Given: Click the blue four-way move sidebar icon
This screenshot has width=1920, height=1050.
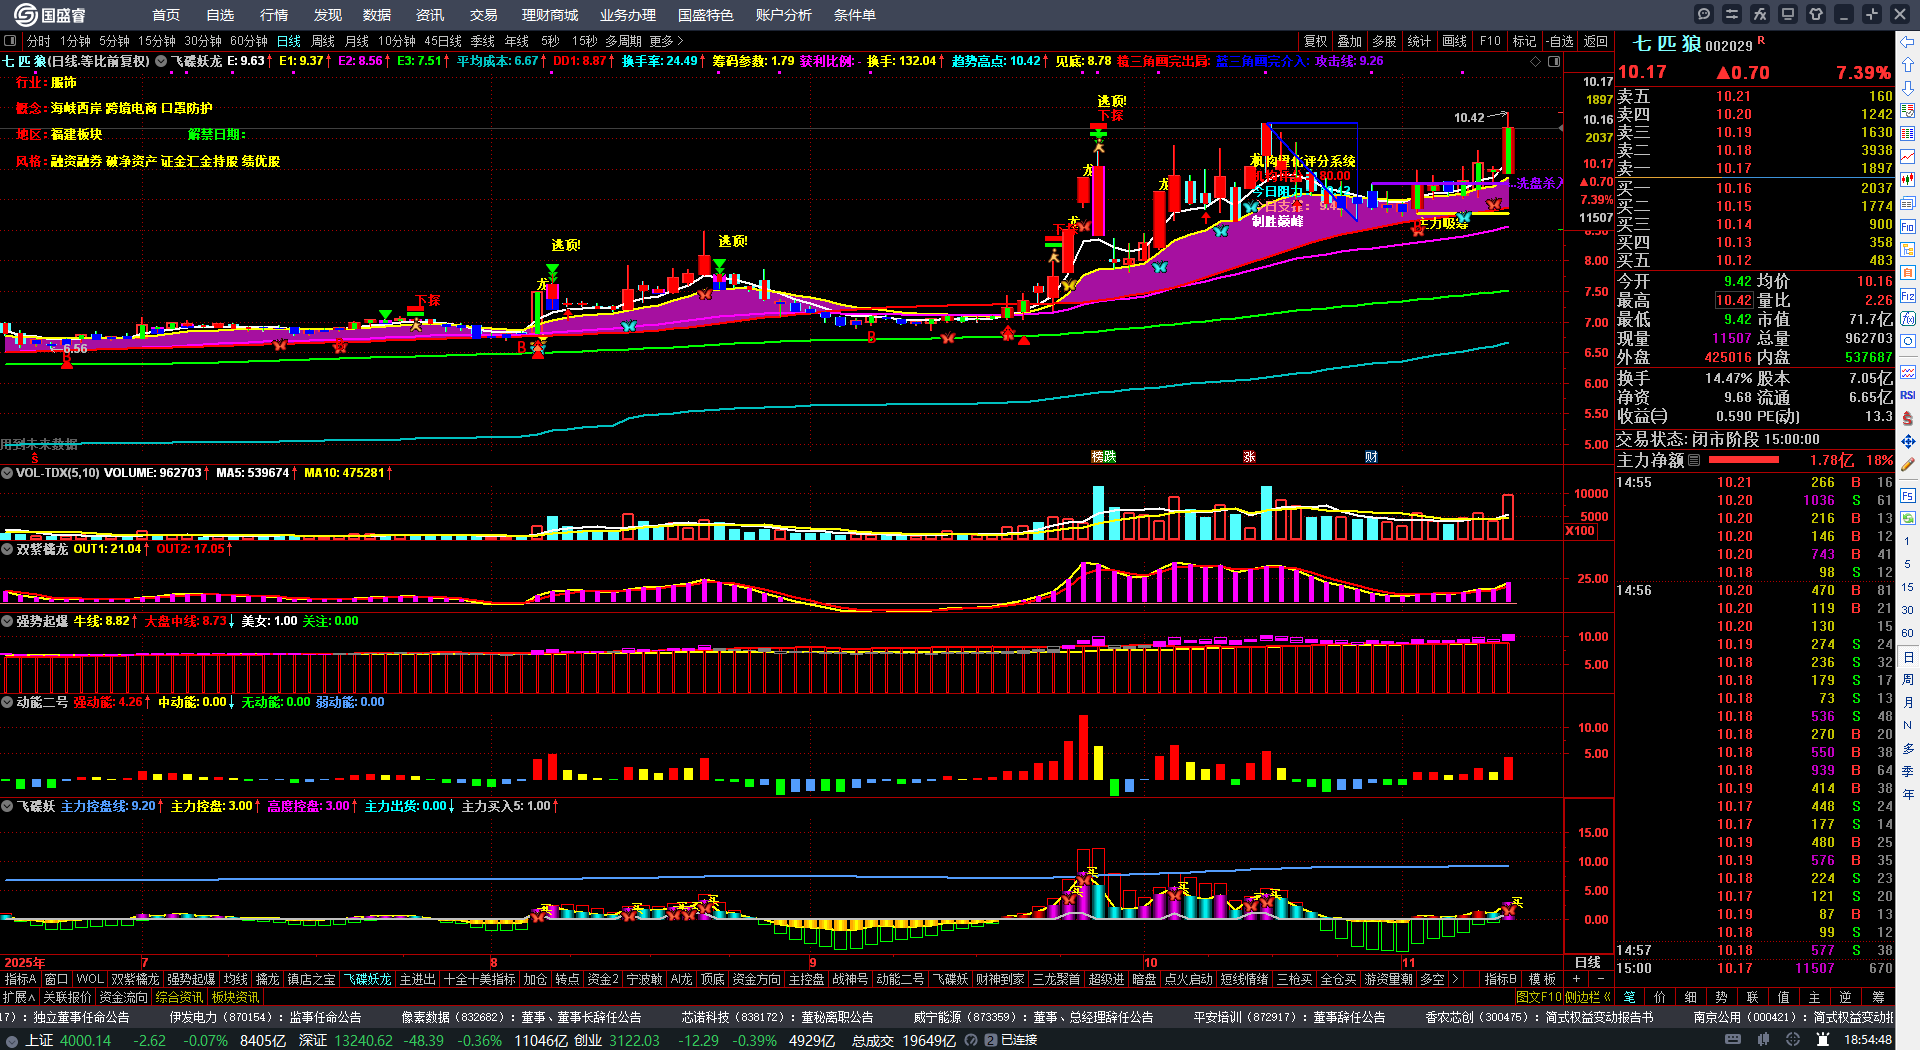Looking at the screenshot, I should pyautogui.click(x=1908, y=441).
